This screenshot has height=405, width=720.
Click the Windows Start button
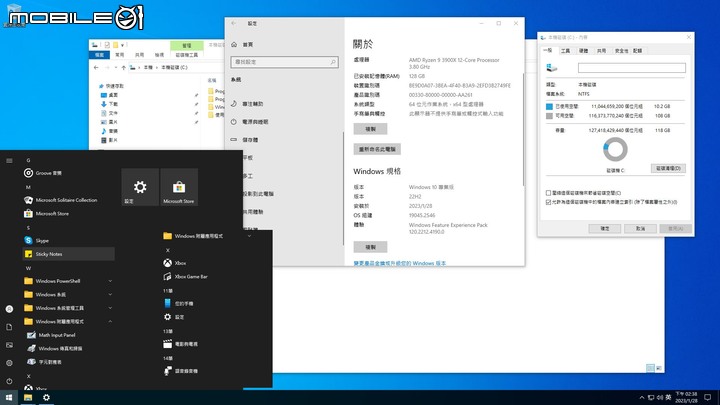(9, 398)
